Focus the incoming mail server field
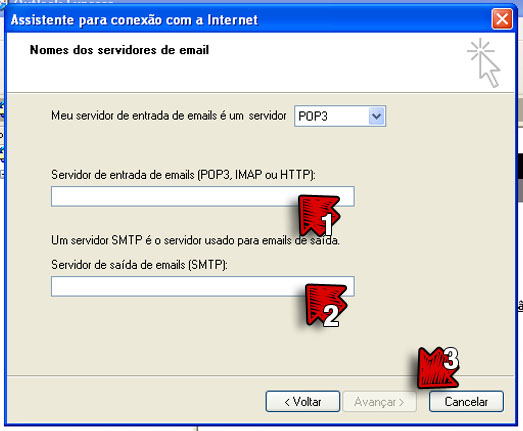 tap(203, 196)
